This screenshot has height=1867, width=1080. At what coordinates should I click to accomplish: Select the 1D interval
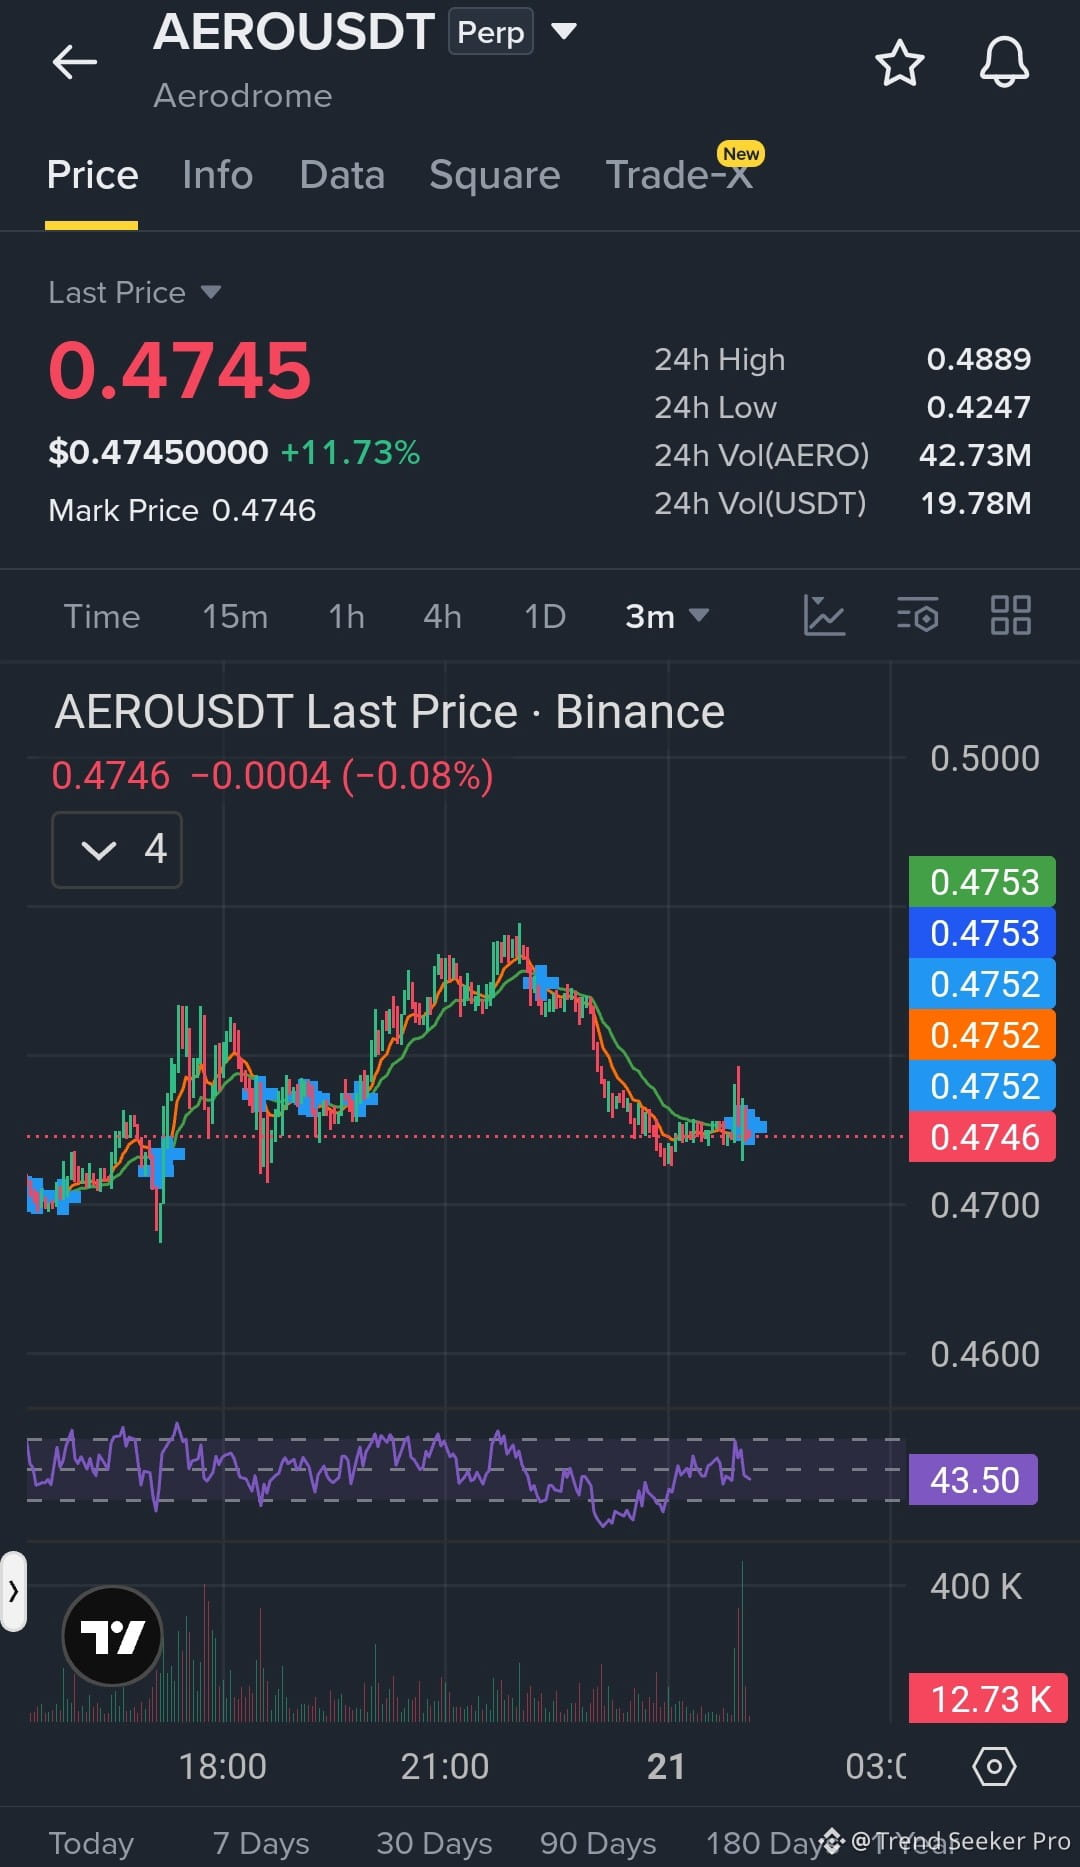pyautogui.click(x=545, y=616)
